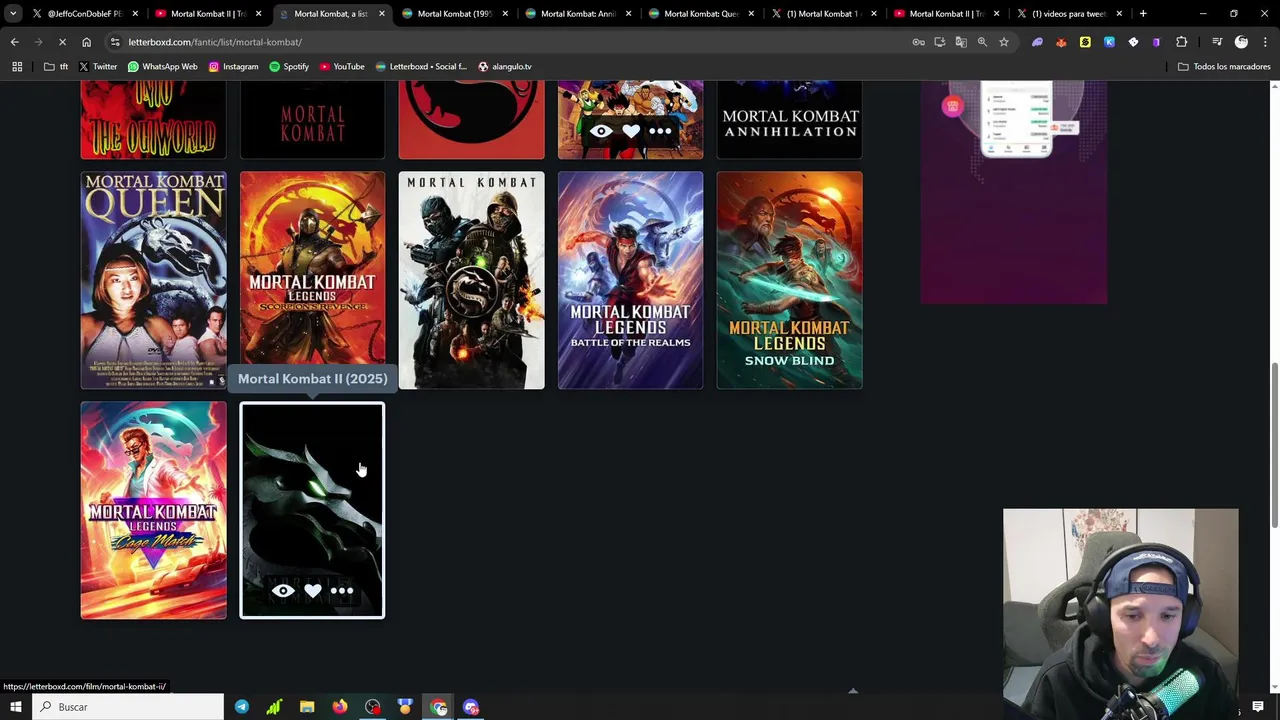This screenshot has height=720, width=1280.
Task: Open the purple book extension icon
Action: [x=1157, y=42]
